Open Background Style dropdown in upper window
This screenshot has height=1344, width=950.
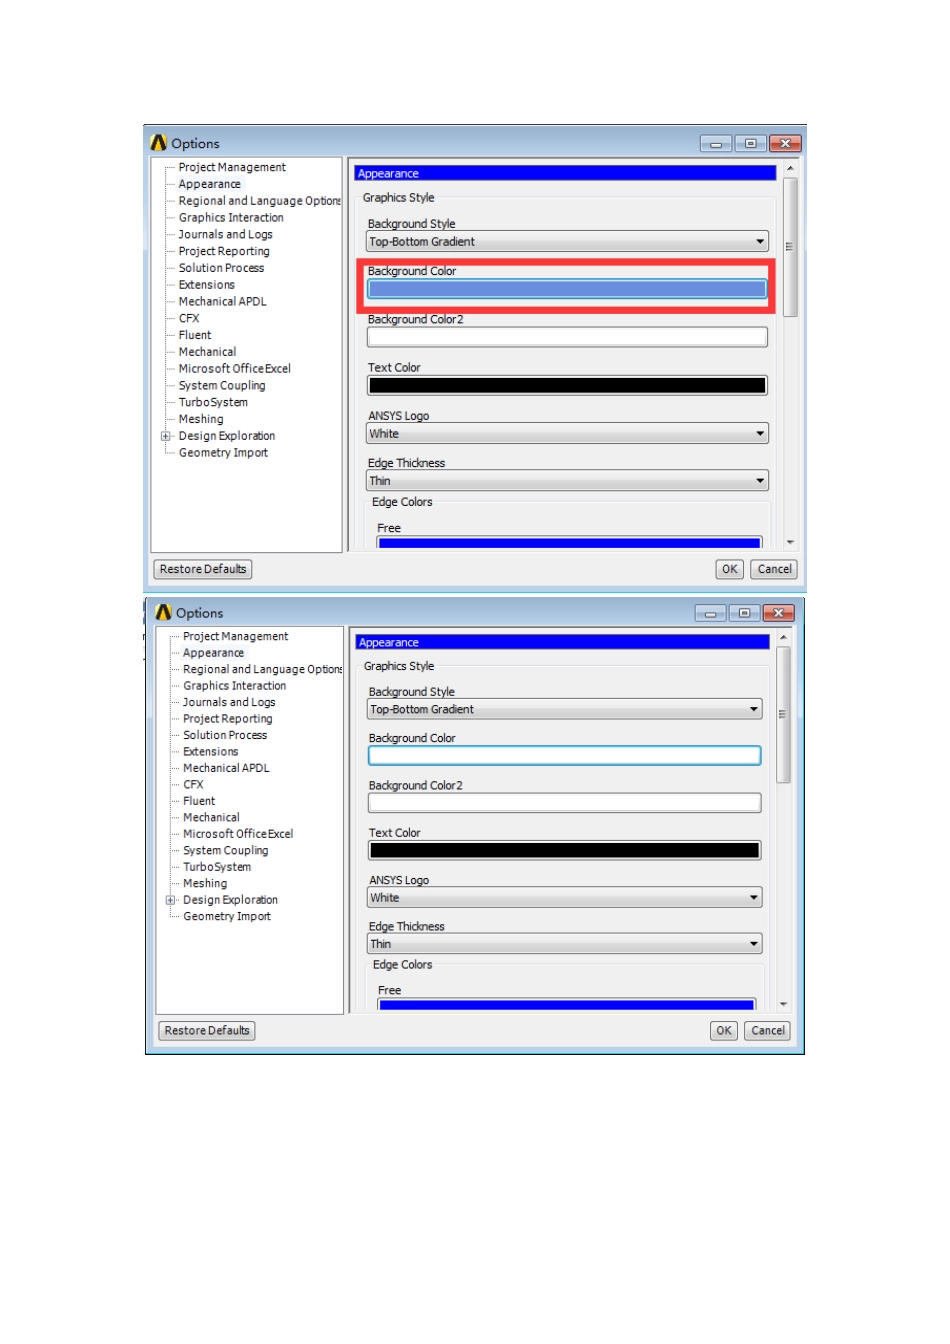pos(567,242)
